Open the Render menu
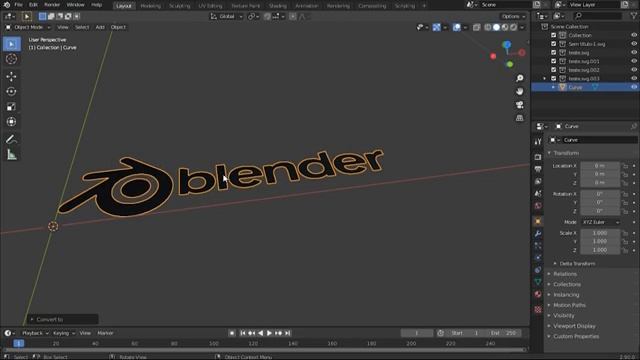This screenshot has height=360, width=640. click(x=52, y=5)
